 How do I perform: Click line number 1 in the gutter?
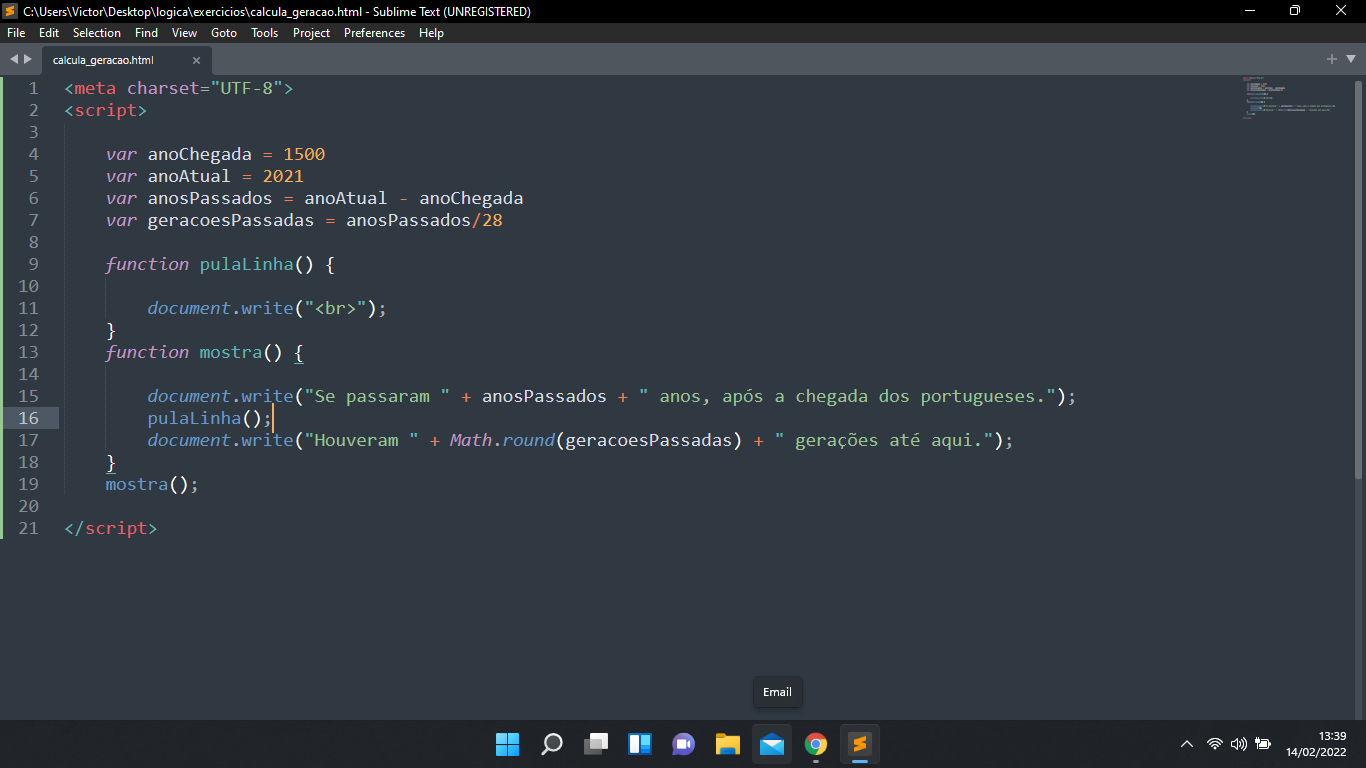pyautogui.click(x=34, y=88)
